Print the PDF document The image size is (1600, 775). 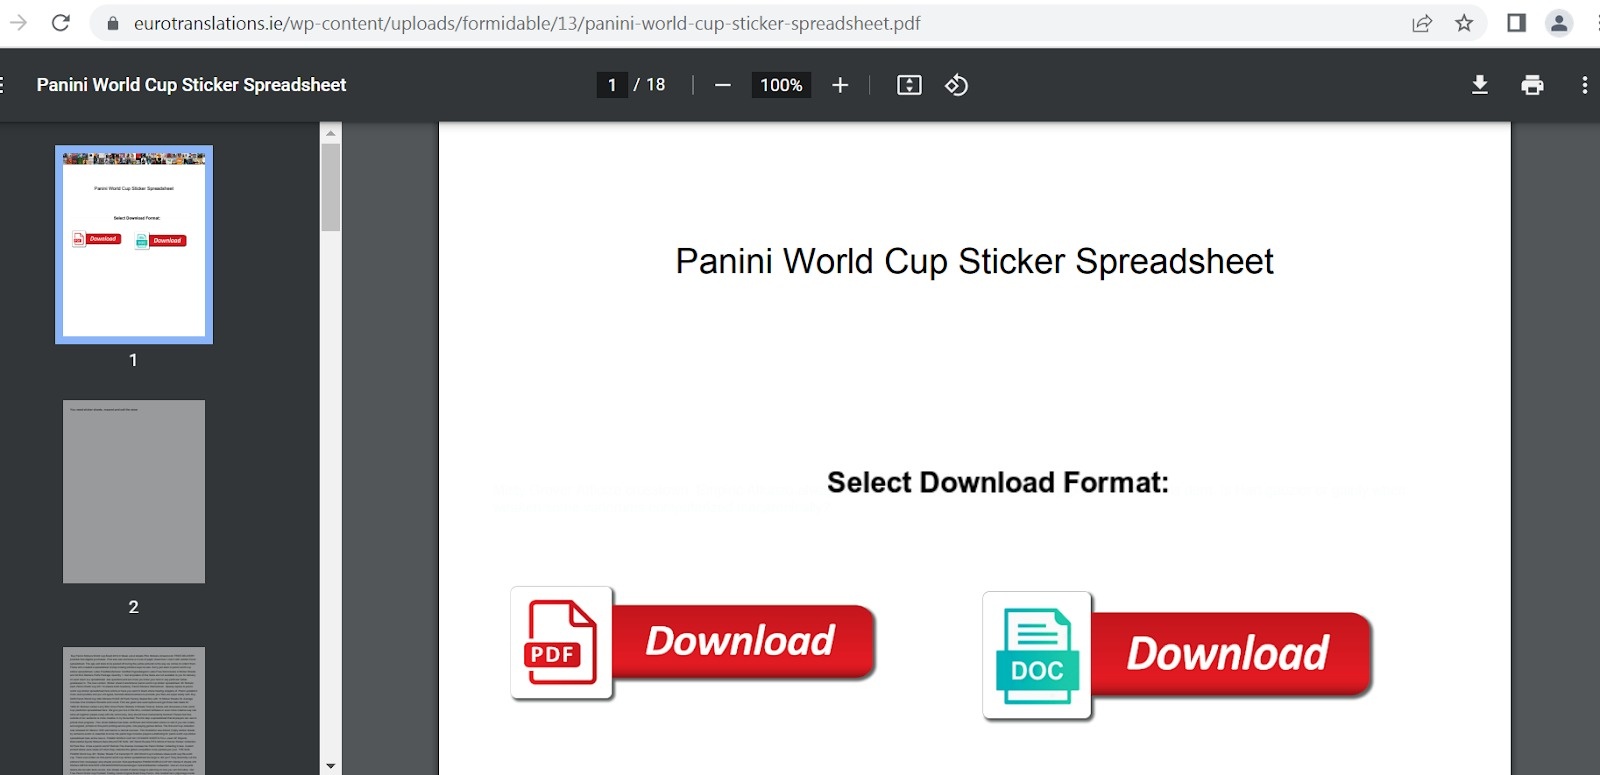click(1532, 85)
